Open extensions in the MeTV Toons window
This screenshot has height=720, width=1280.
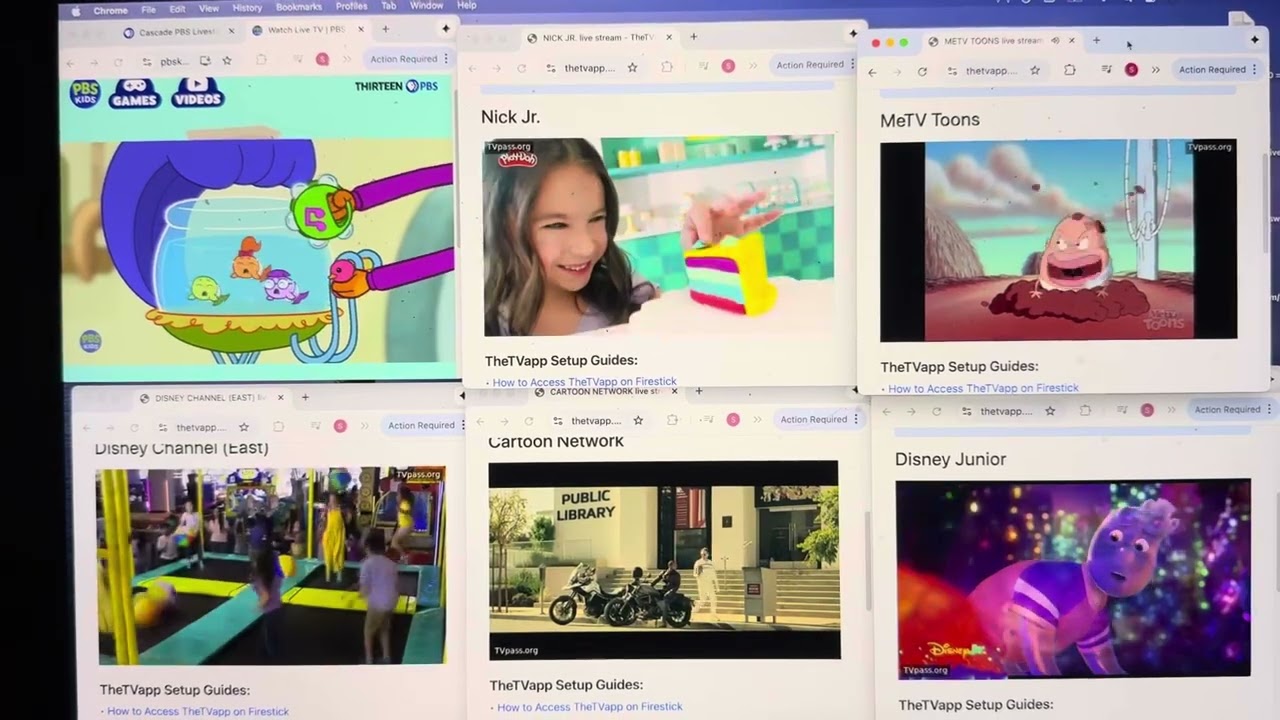(x=1069, y=70)
